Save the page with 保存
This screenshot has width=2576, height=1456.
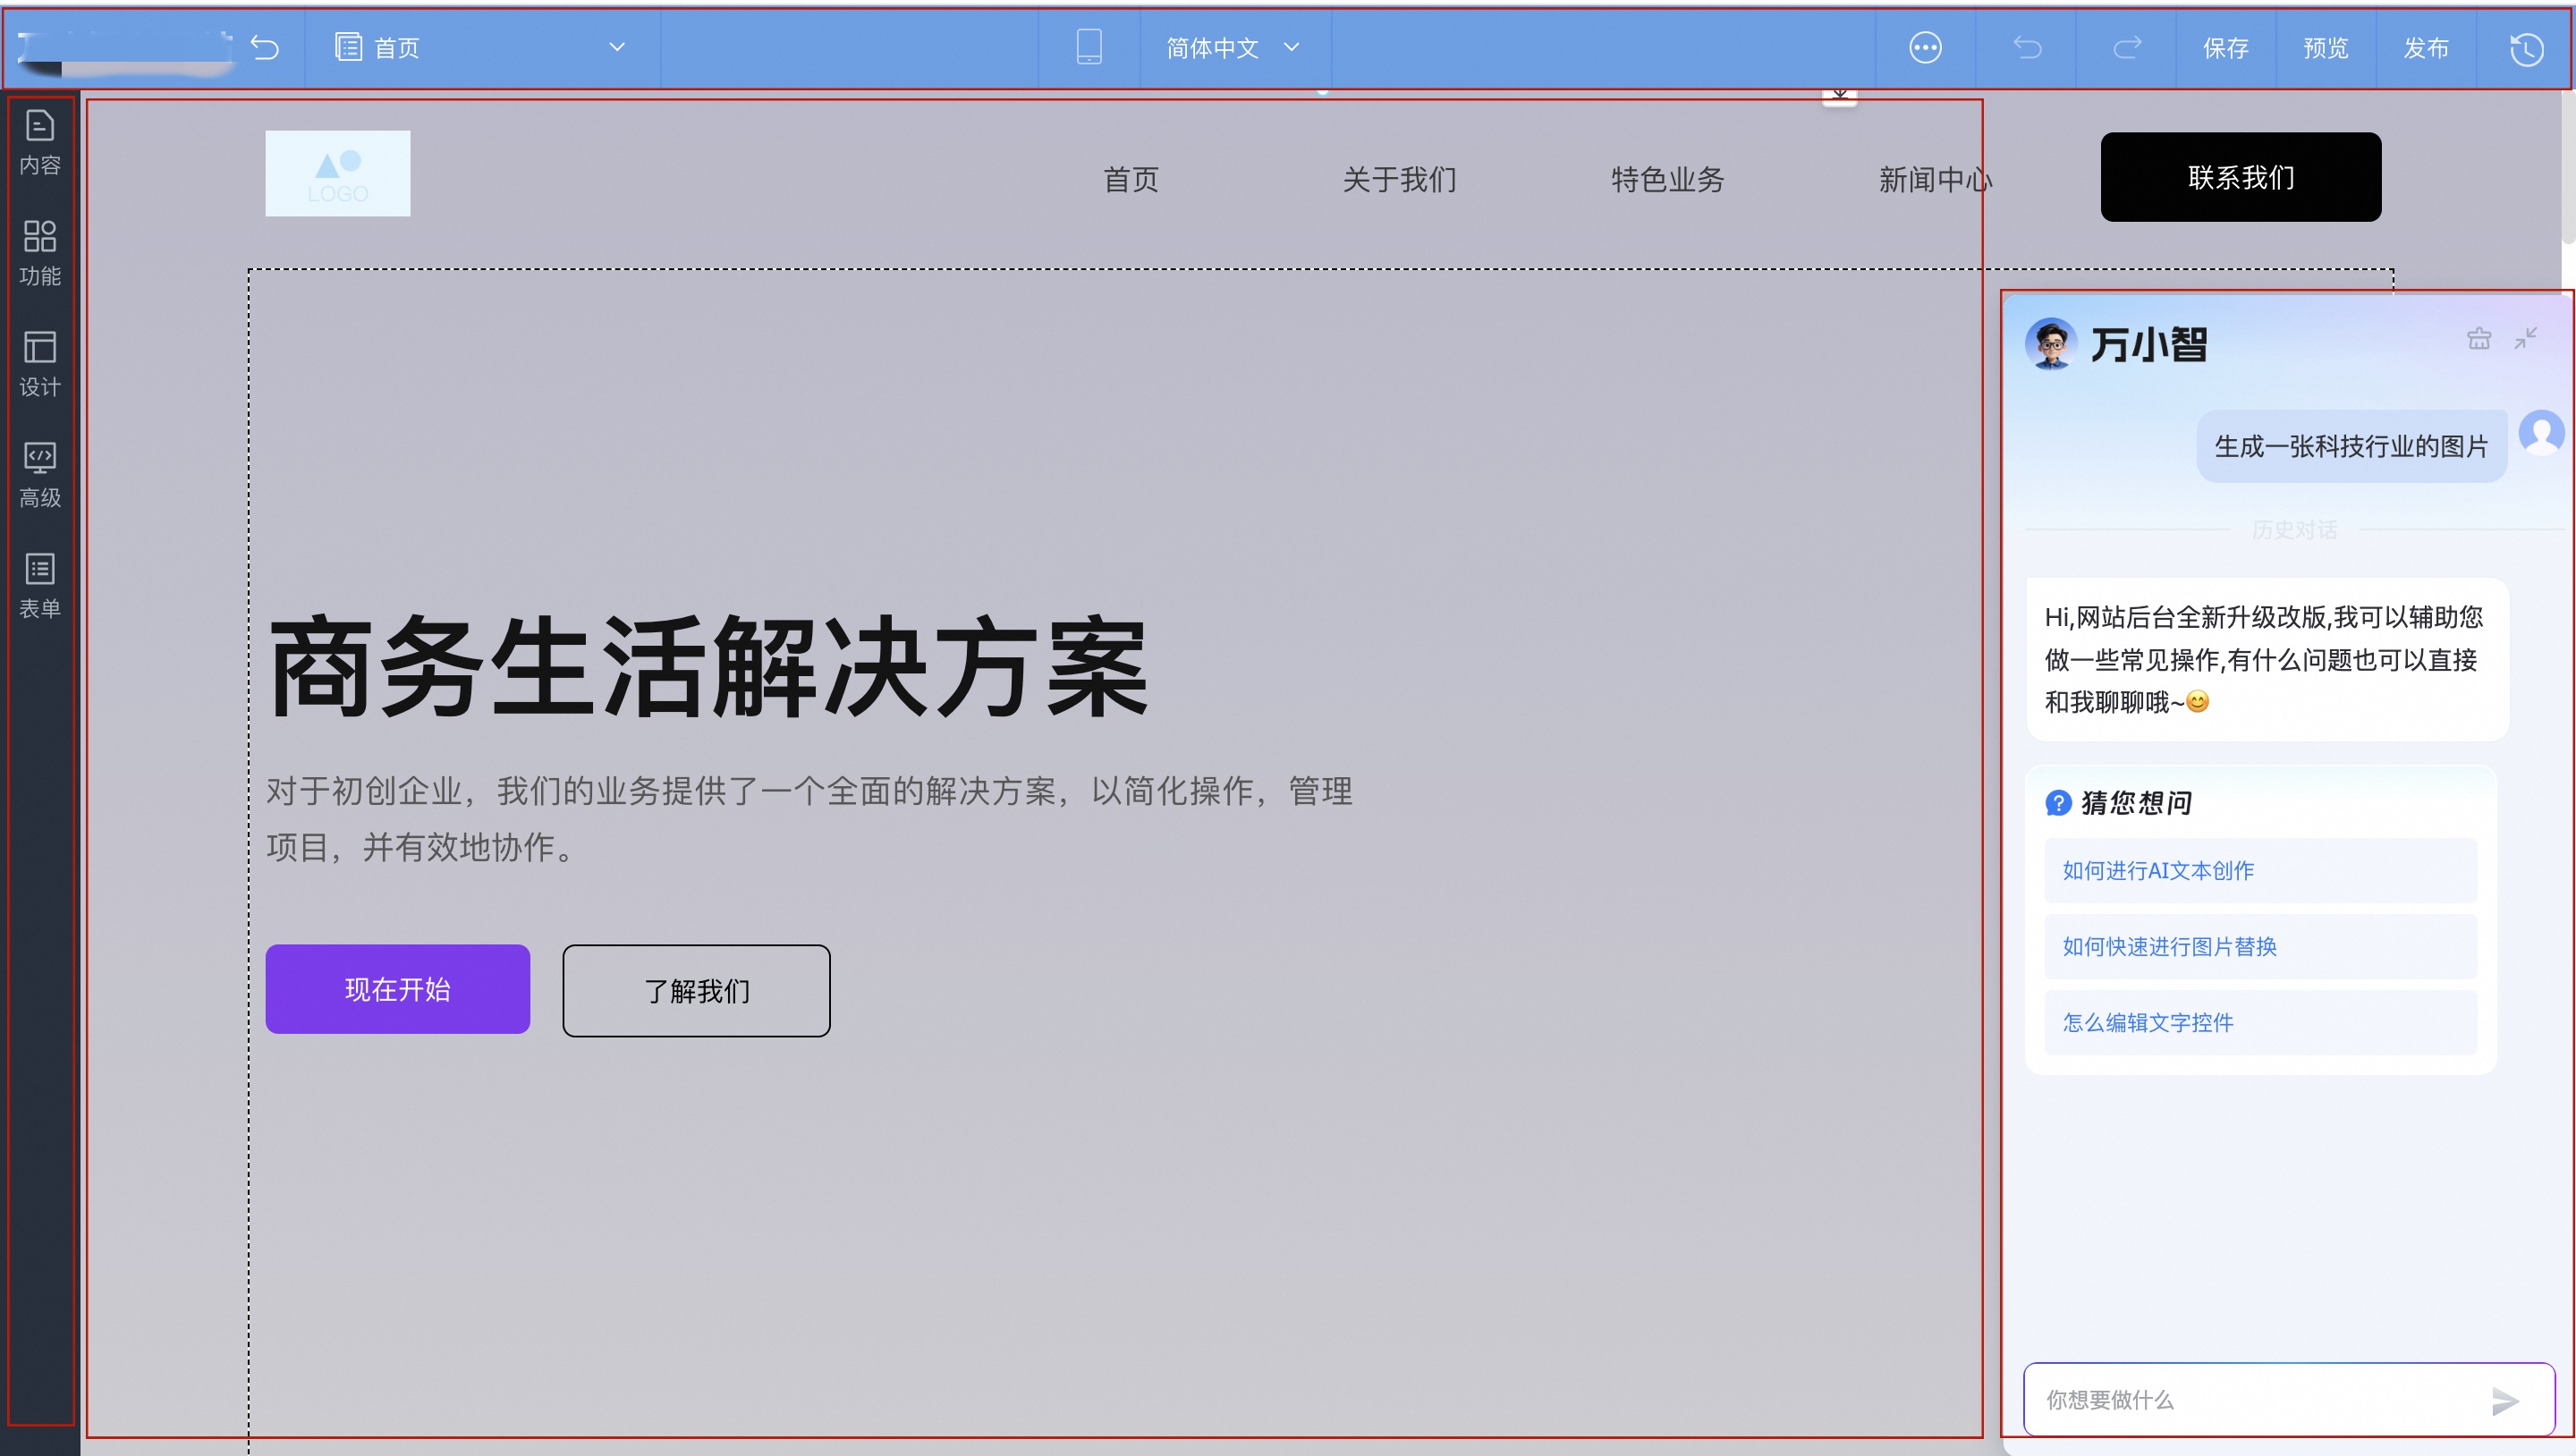click(x=2225, y=47)
